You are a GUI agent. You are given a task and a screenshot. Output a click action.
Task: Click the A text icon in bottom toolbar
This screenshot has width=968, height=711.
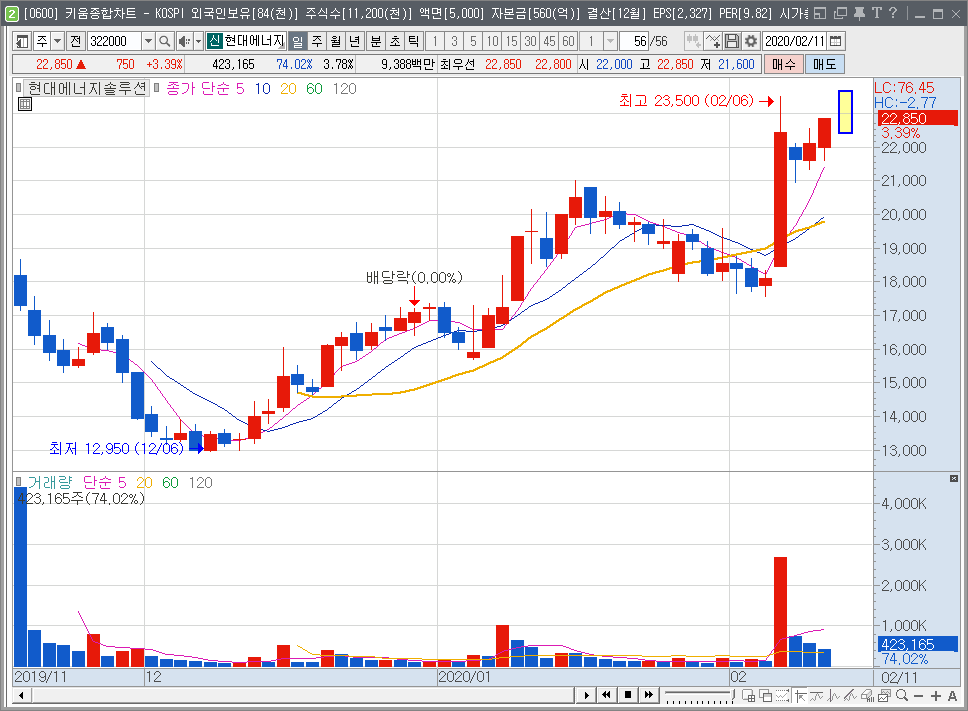pos(953,696)
